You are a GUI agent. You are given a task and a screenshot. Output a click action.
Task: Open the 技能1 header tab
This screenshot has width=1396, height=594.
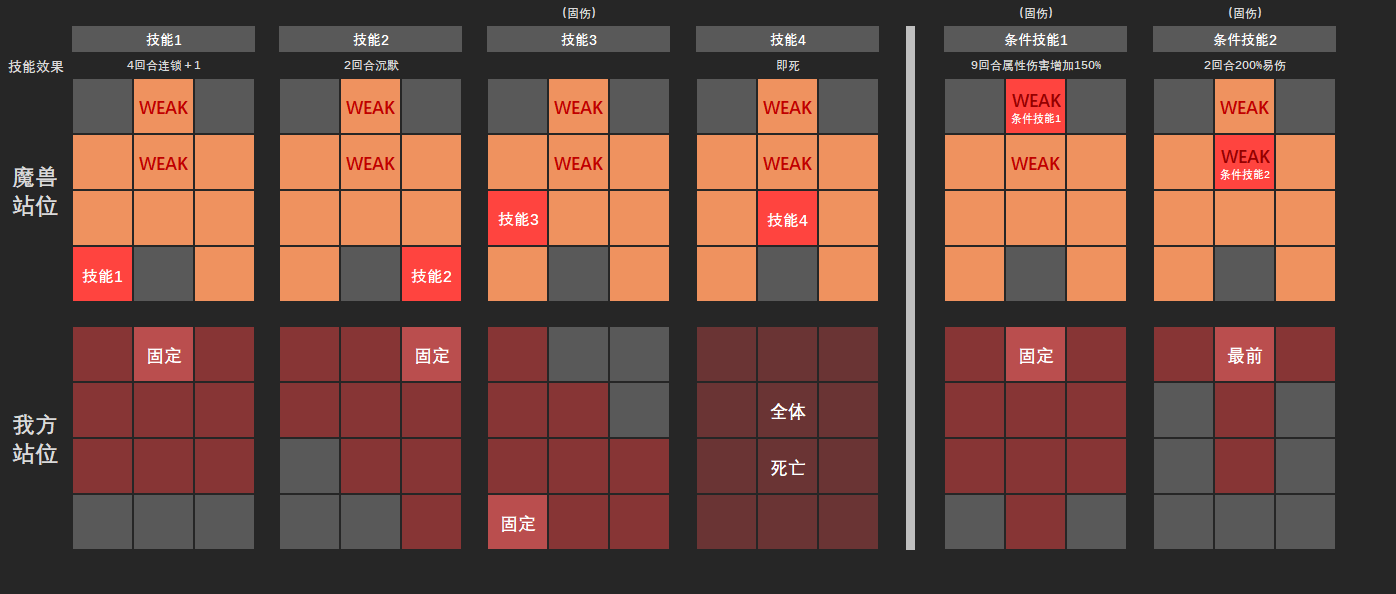pyautogui.click(x=163, y=40)
